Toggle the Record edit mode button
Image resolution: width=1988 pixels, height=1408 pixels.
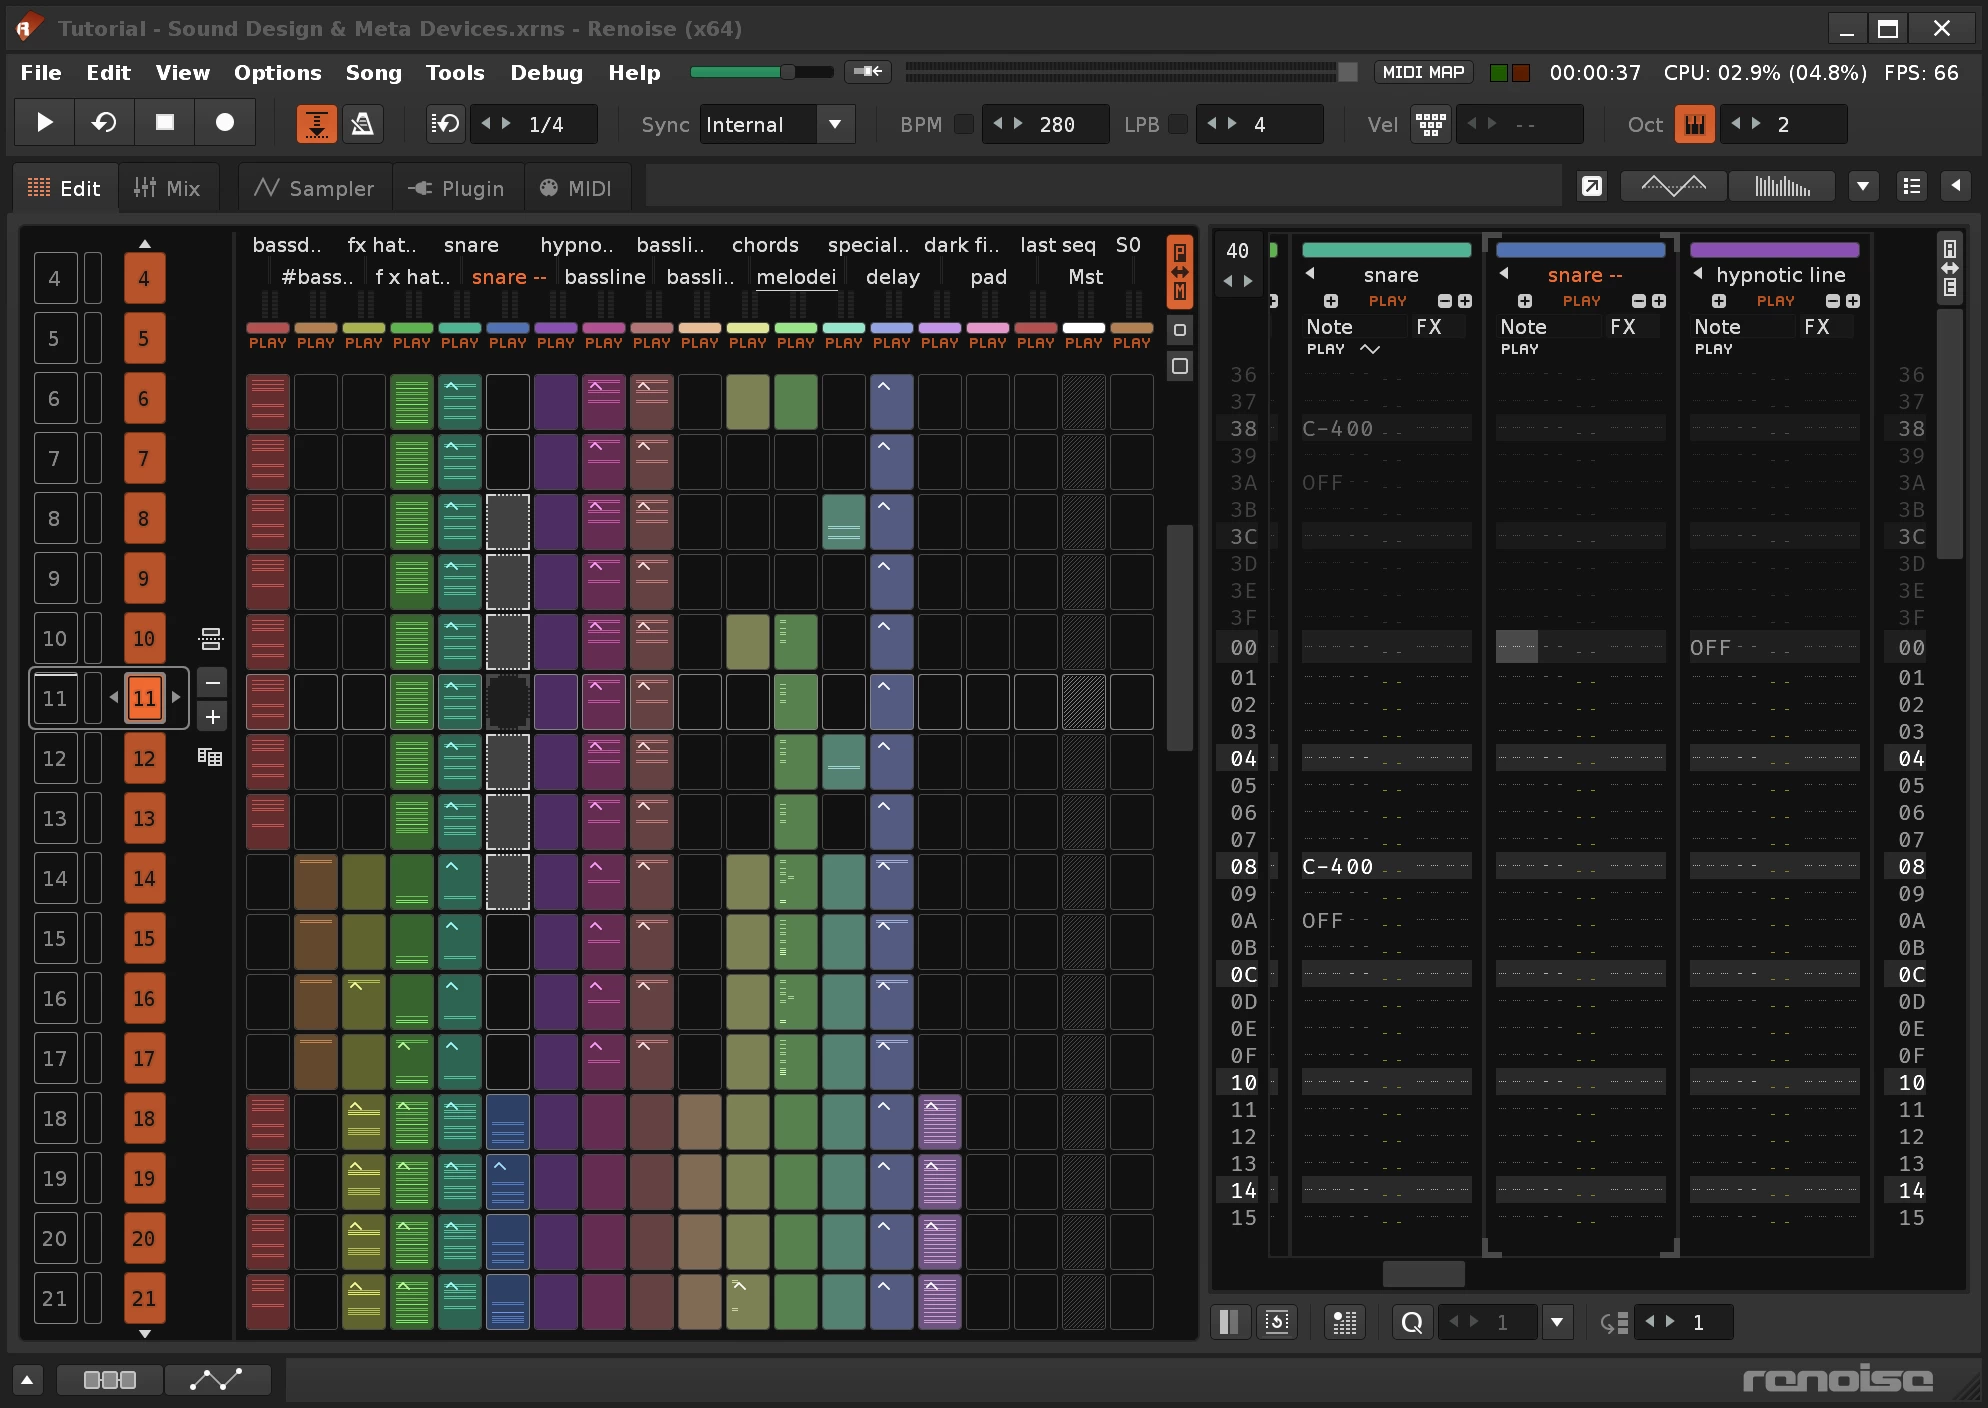[225, 123]
